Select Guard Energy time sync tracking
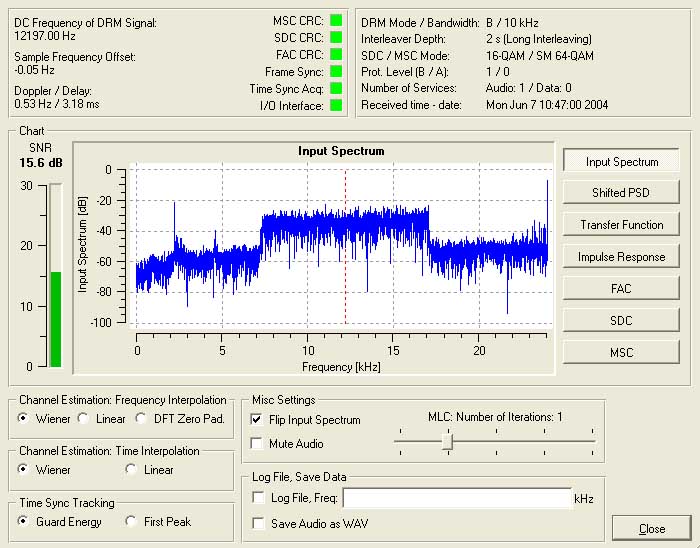Viewport: 700px width, 548px height. click(x=23, y=522)
